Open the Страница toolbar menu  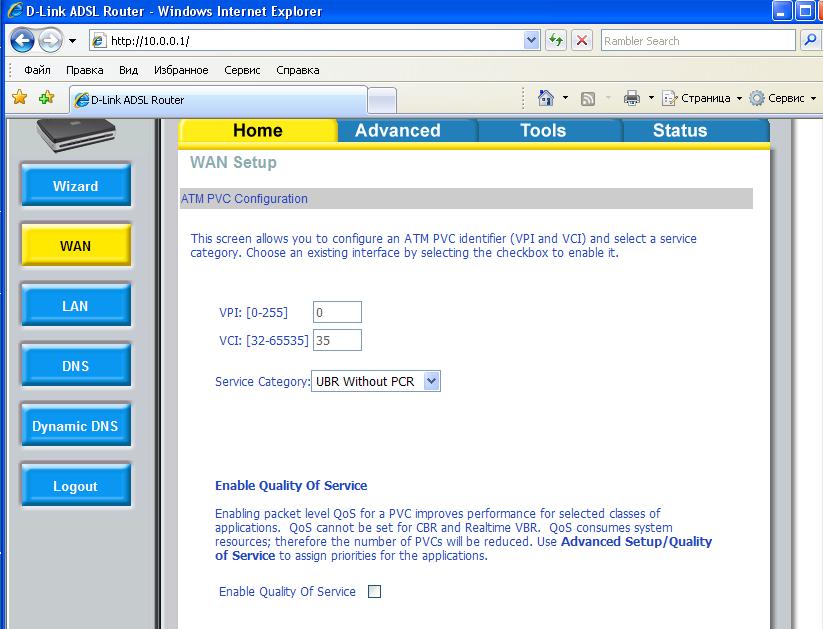click(x=702, y=98)
